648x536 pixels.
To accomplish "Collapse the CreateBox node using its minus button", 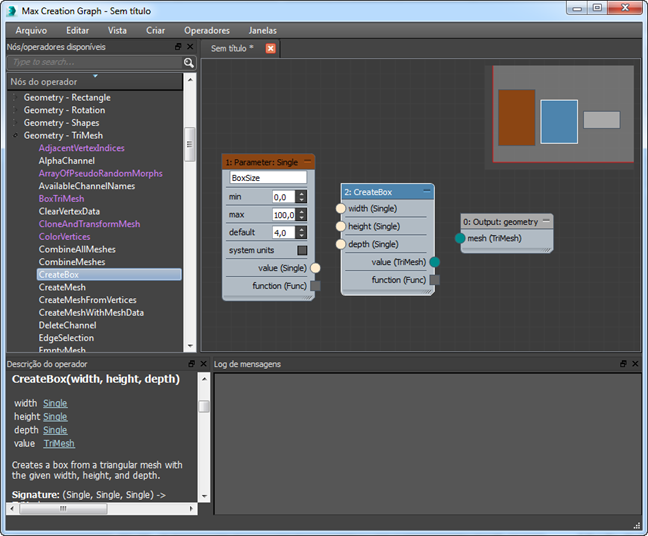I will tap(426, 190).
